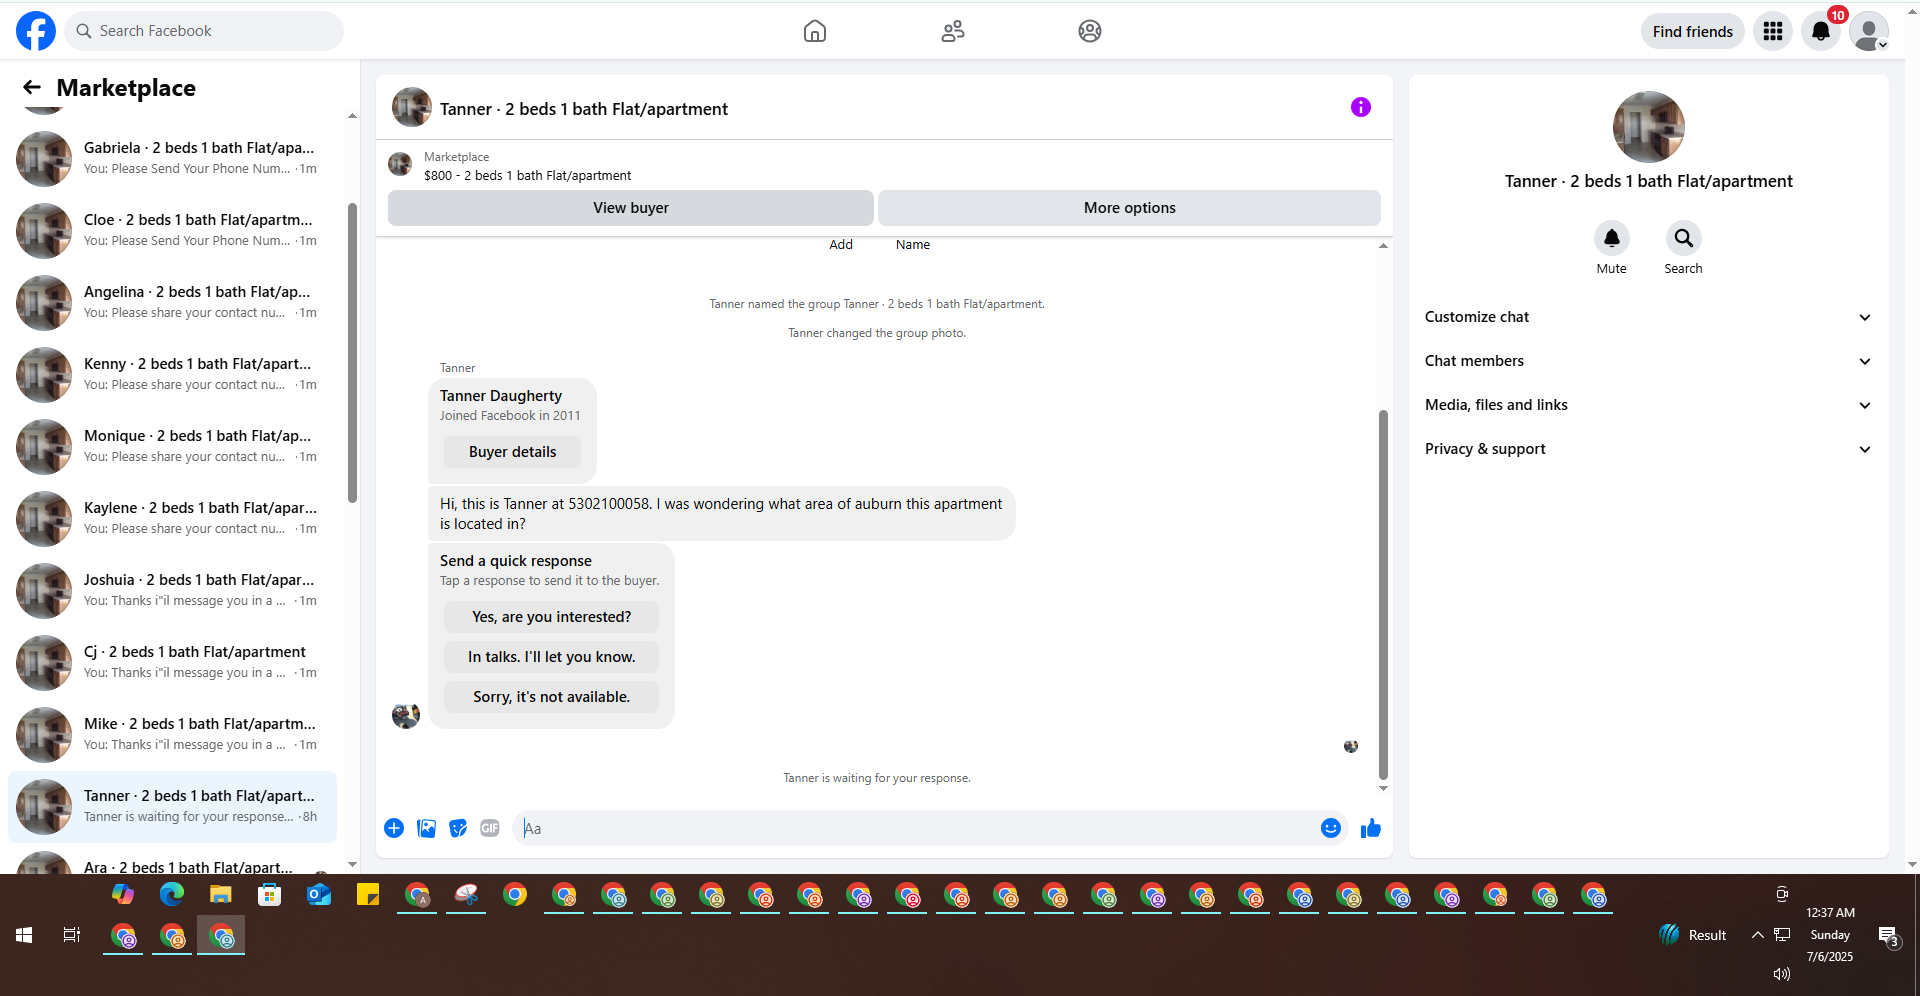Open Outlook in the taskbar
The height and width of the screenshot is (996, 1920).
pos(319,894)
